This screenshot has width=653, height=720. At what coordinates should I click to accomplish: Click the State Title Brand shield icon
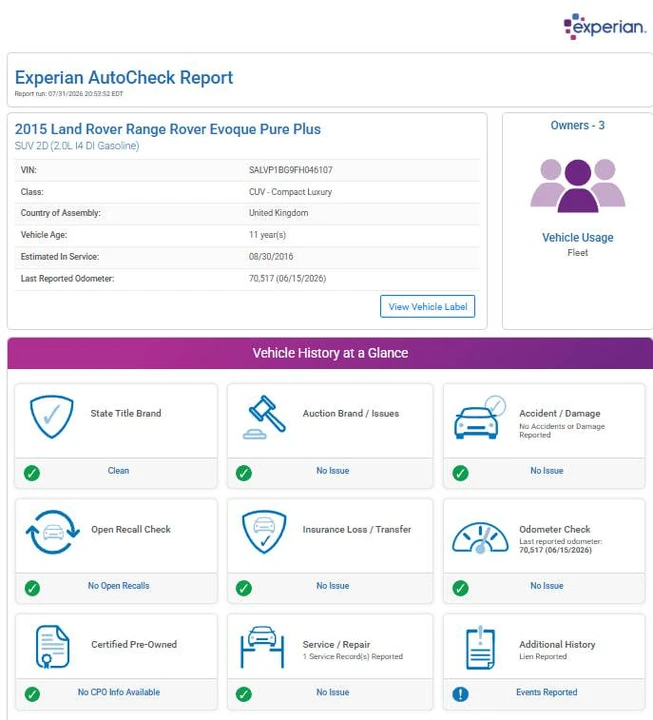[52, 417]
